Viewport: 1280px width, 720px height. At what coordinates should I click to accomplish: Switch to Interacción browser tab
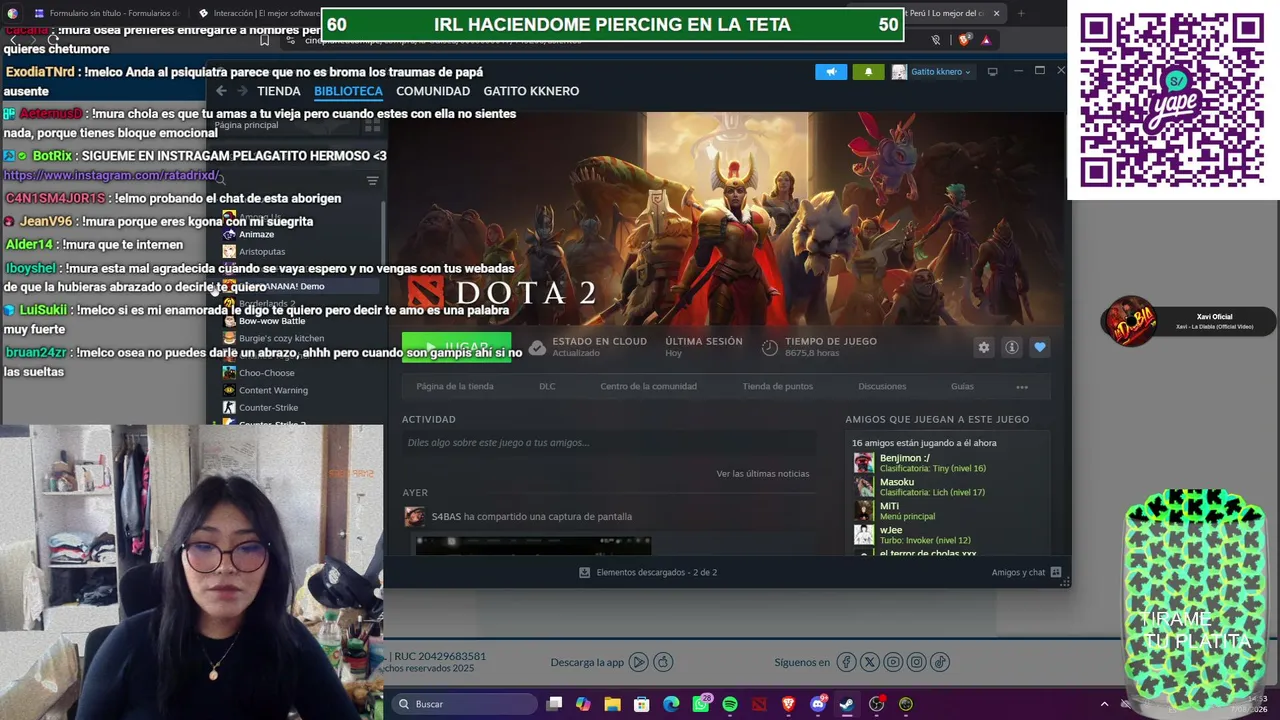[258, 13]
